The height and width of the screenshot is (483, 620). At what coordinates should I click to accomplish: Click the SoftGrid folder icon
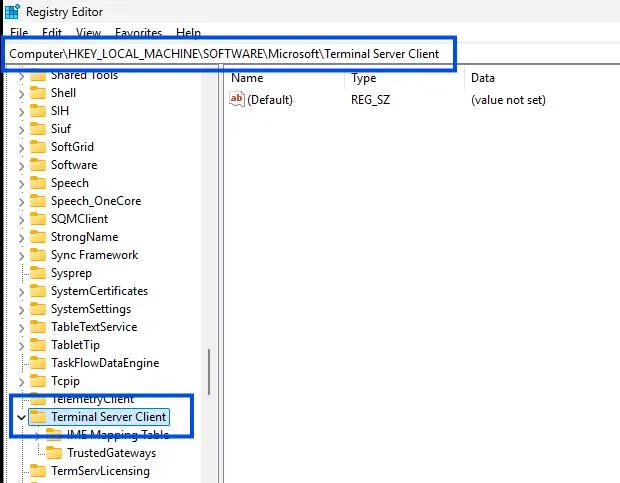[38, 147]
